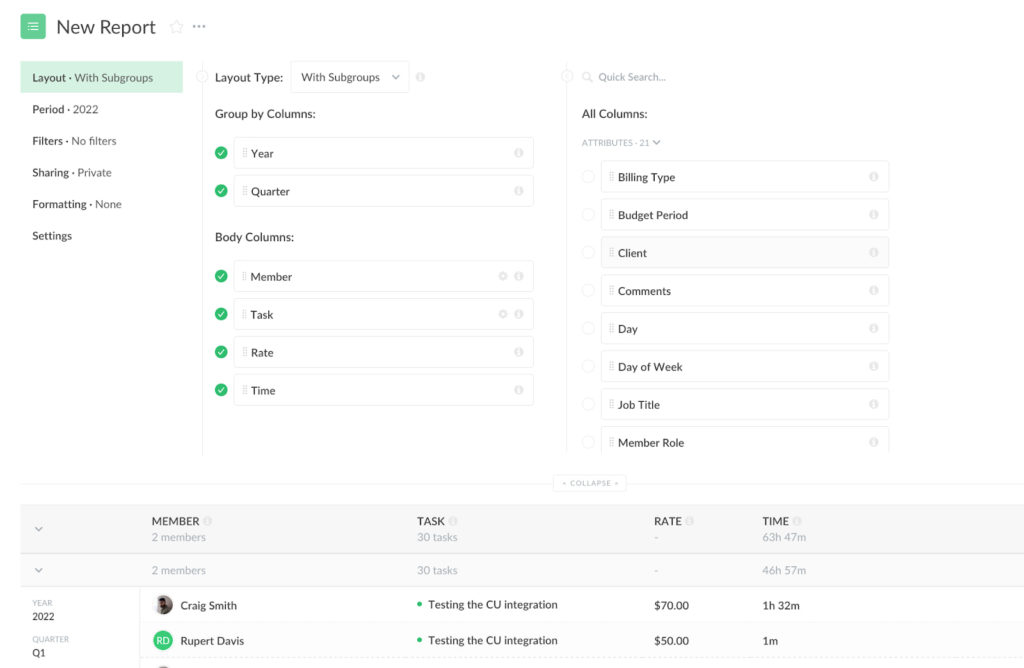This screenshot has width=1024, height=668.
Task: Click the info icon next to Layout Type
Action: pos(420,76)
